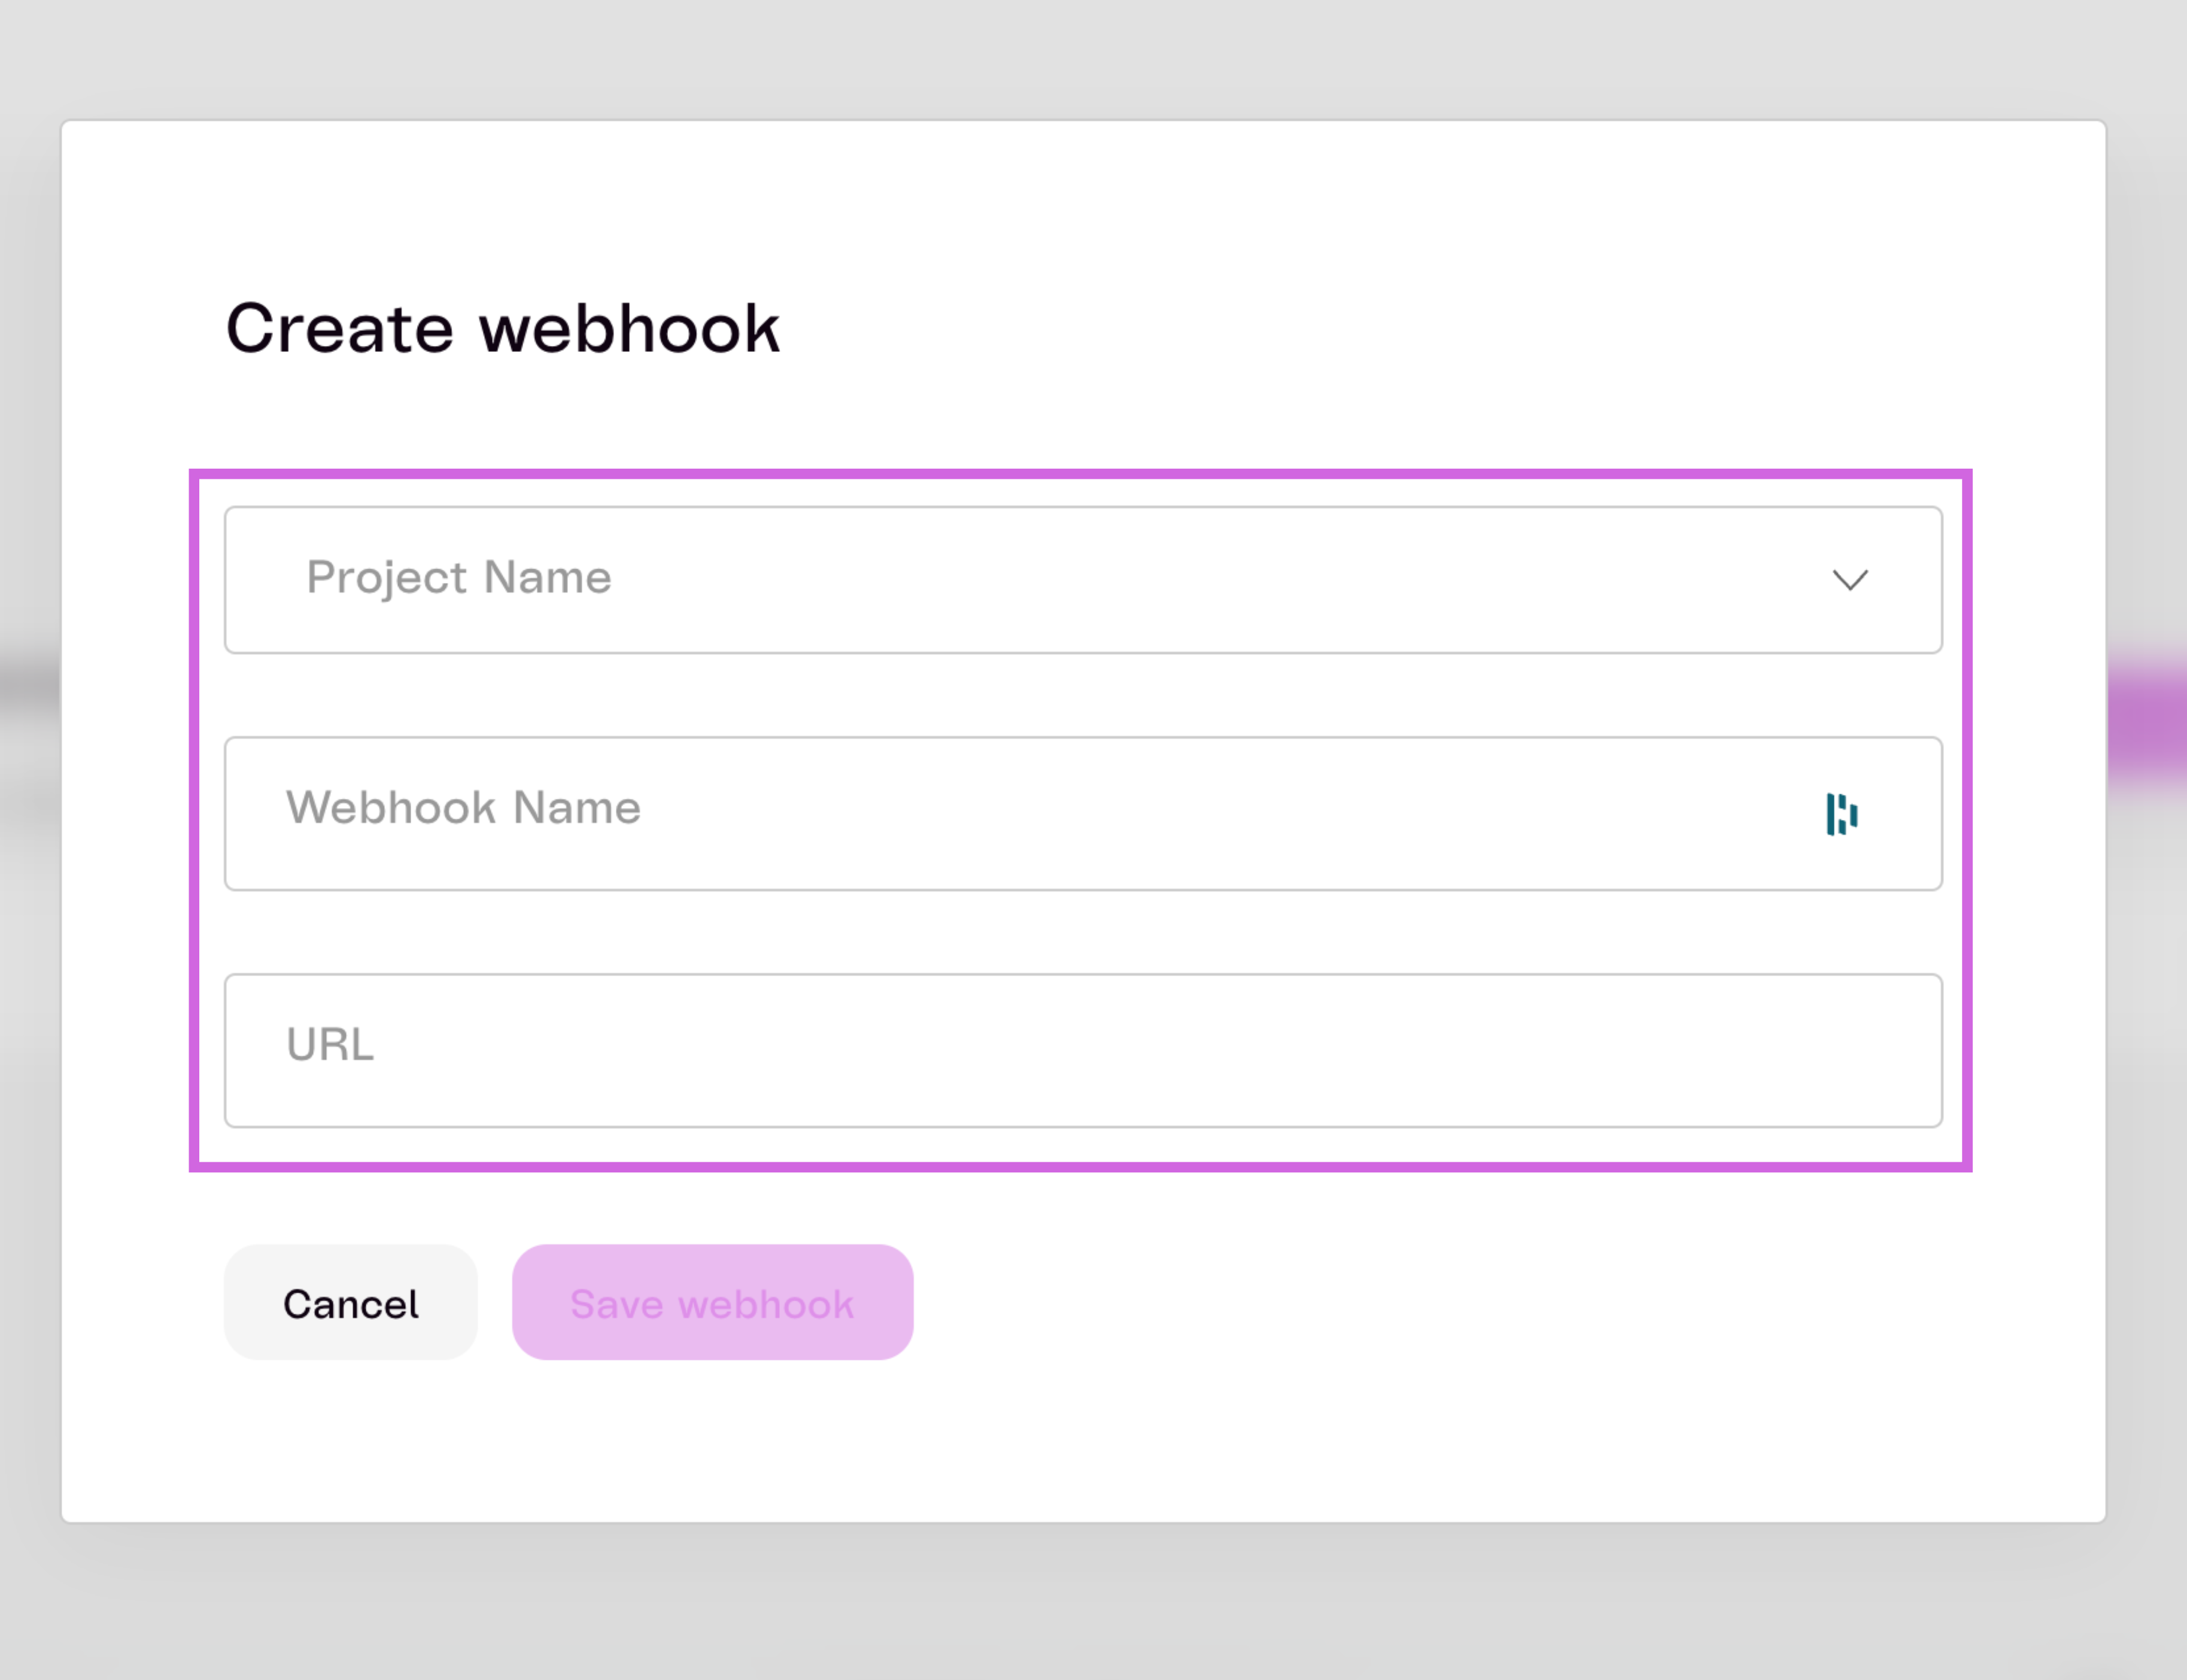The image size is (2187, 1680).
Task: Click the chevron arrow in Project Name
Action: pos(1850,580)
